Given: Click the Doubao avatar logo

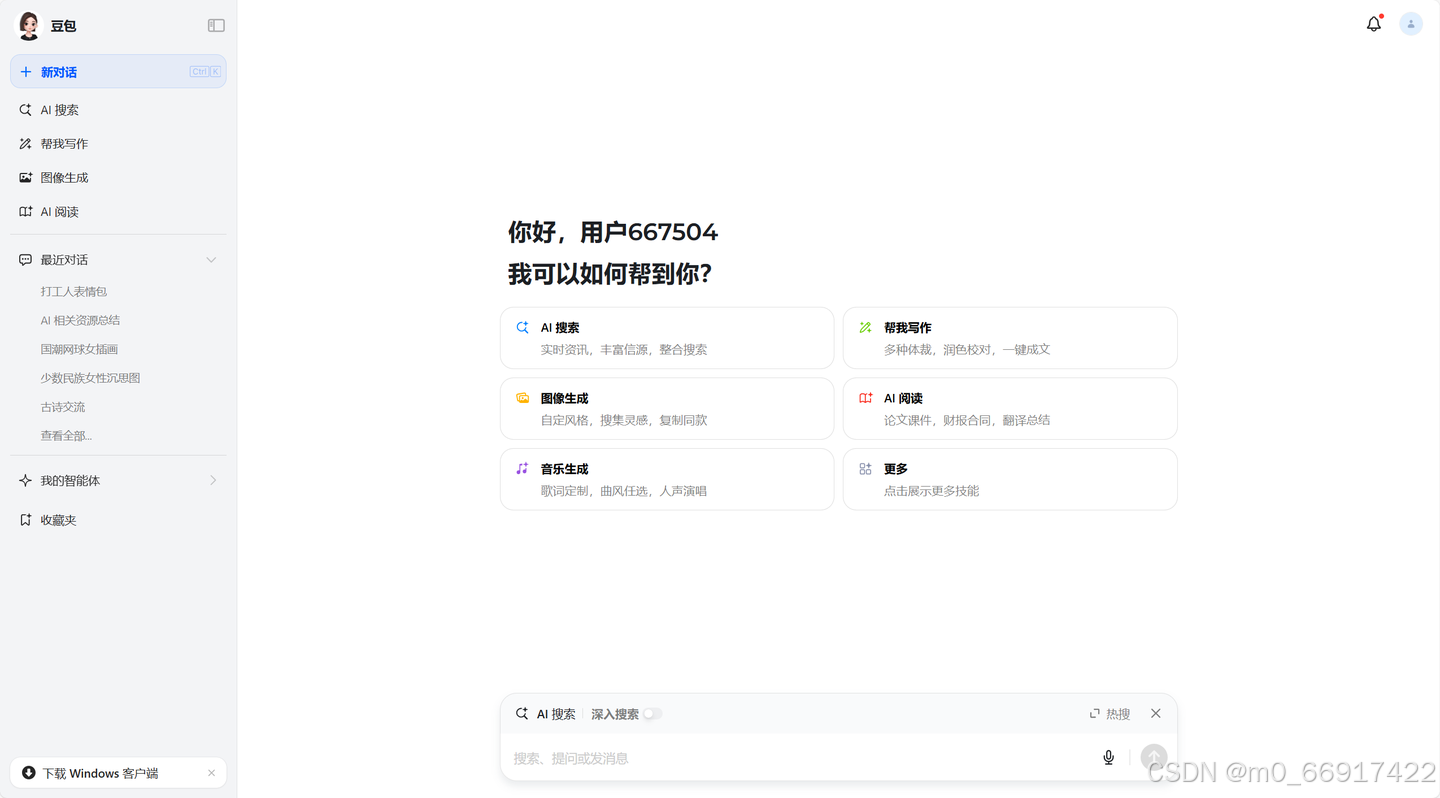Looking at the screenshot, I should [29, 26].
